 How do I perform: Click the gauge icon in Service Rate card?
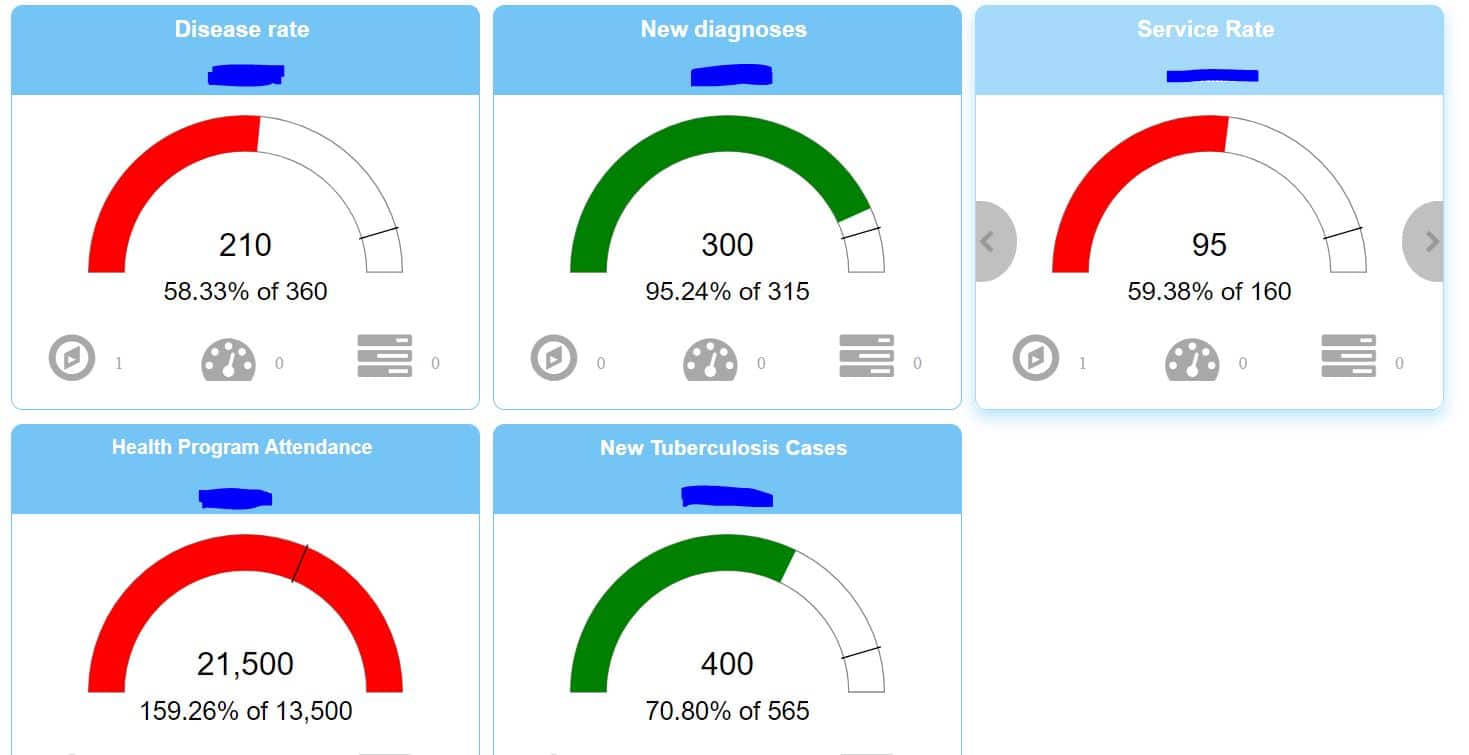tap(1193, 360)
